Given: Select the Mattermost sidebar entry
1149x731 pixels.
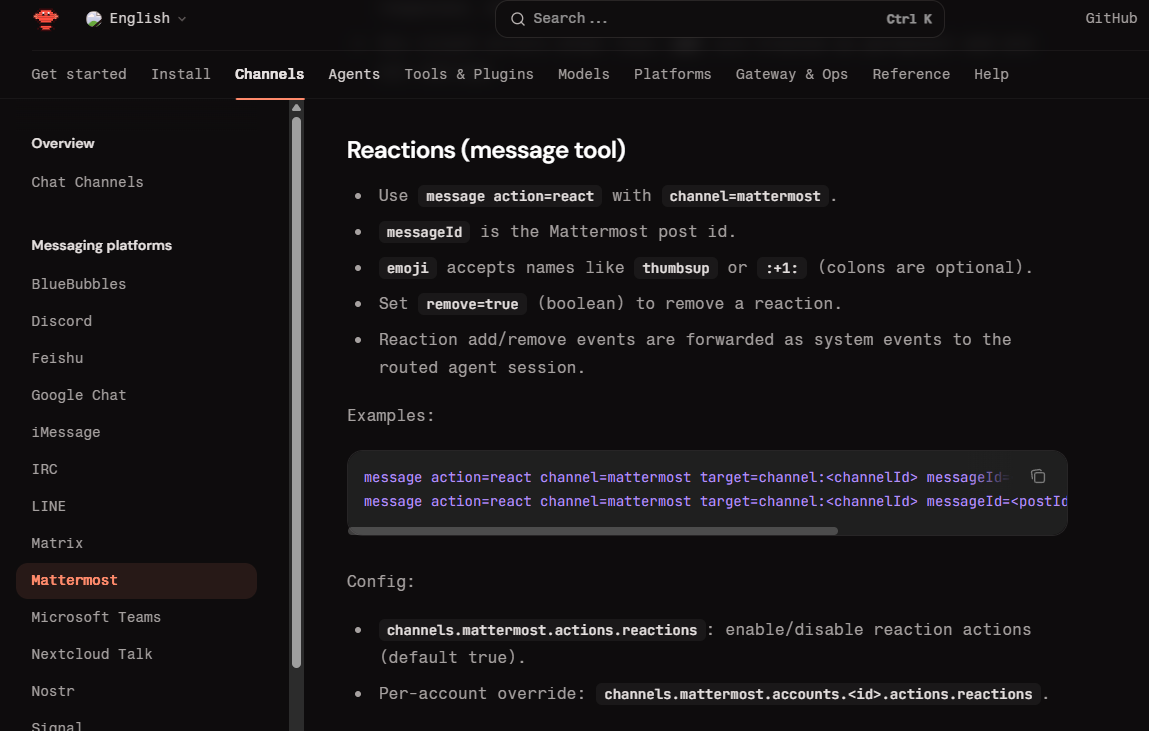Looking at the screenshot, I should [x=136, y=581].
